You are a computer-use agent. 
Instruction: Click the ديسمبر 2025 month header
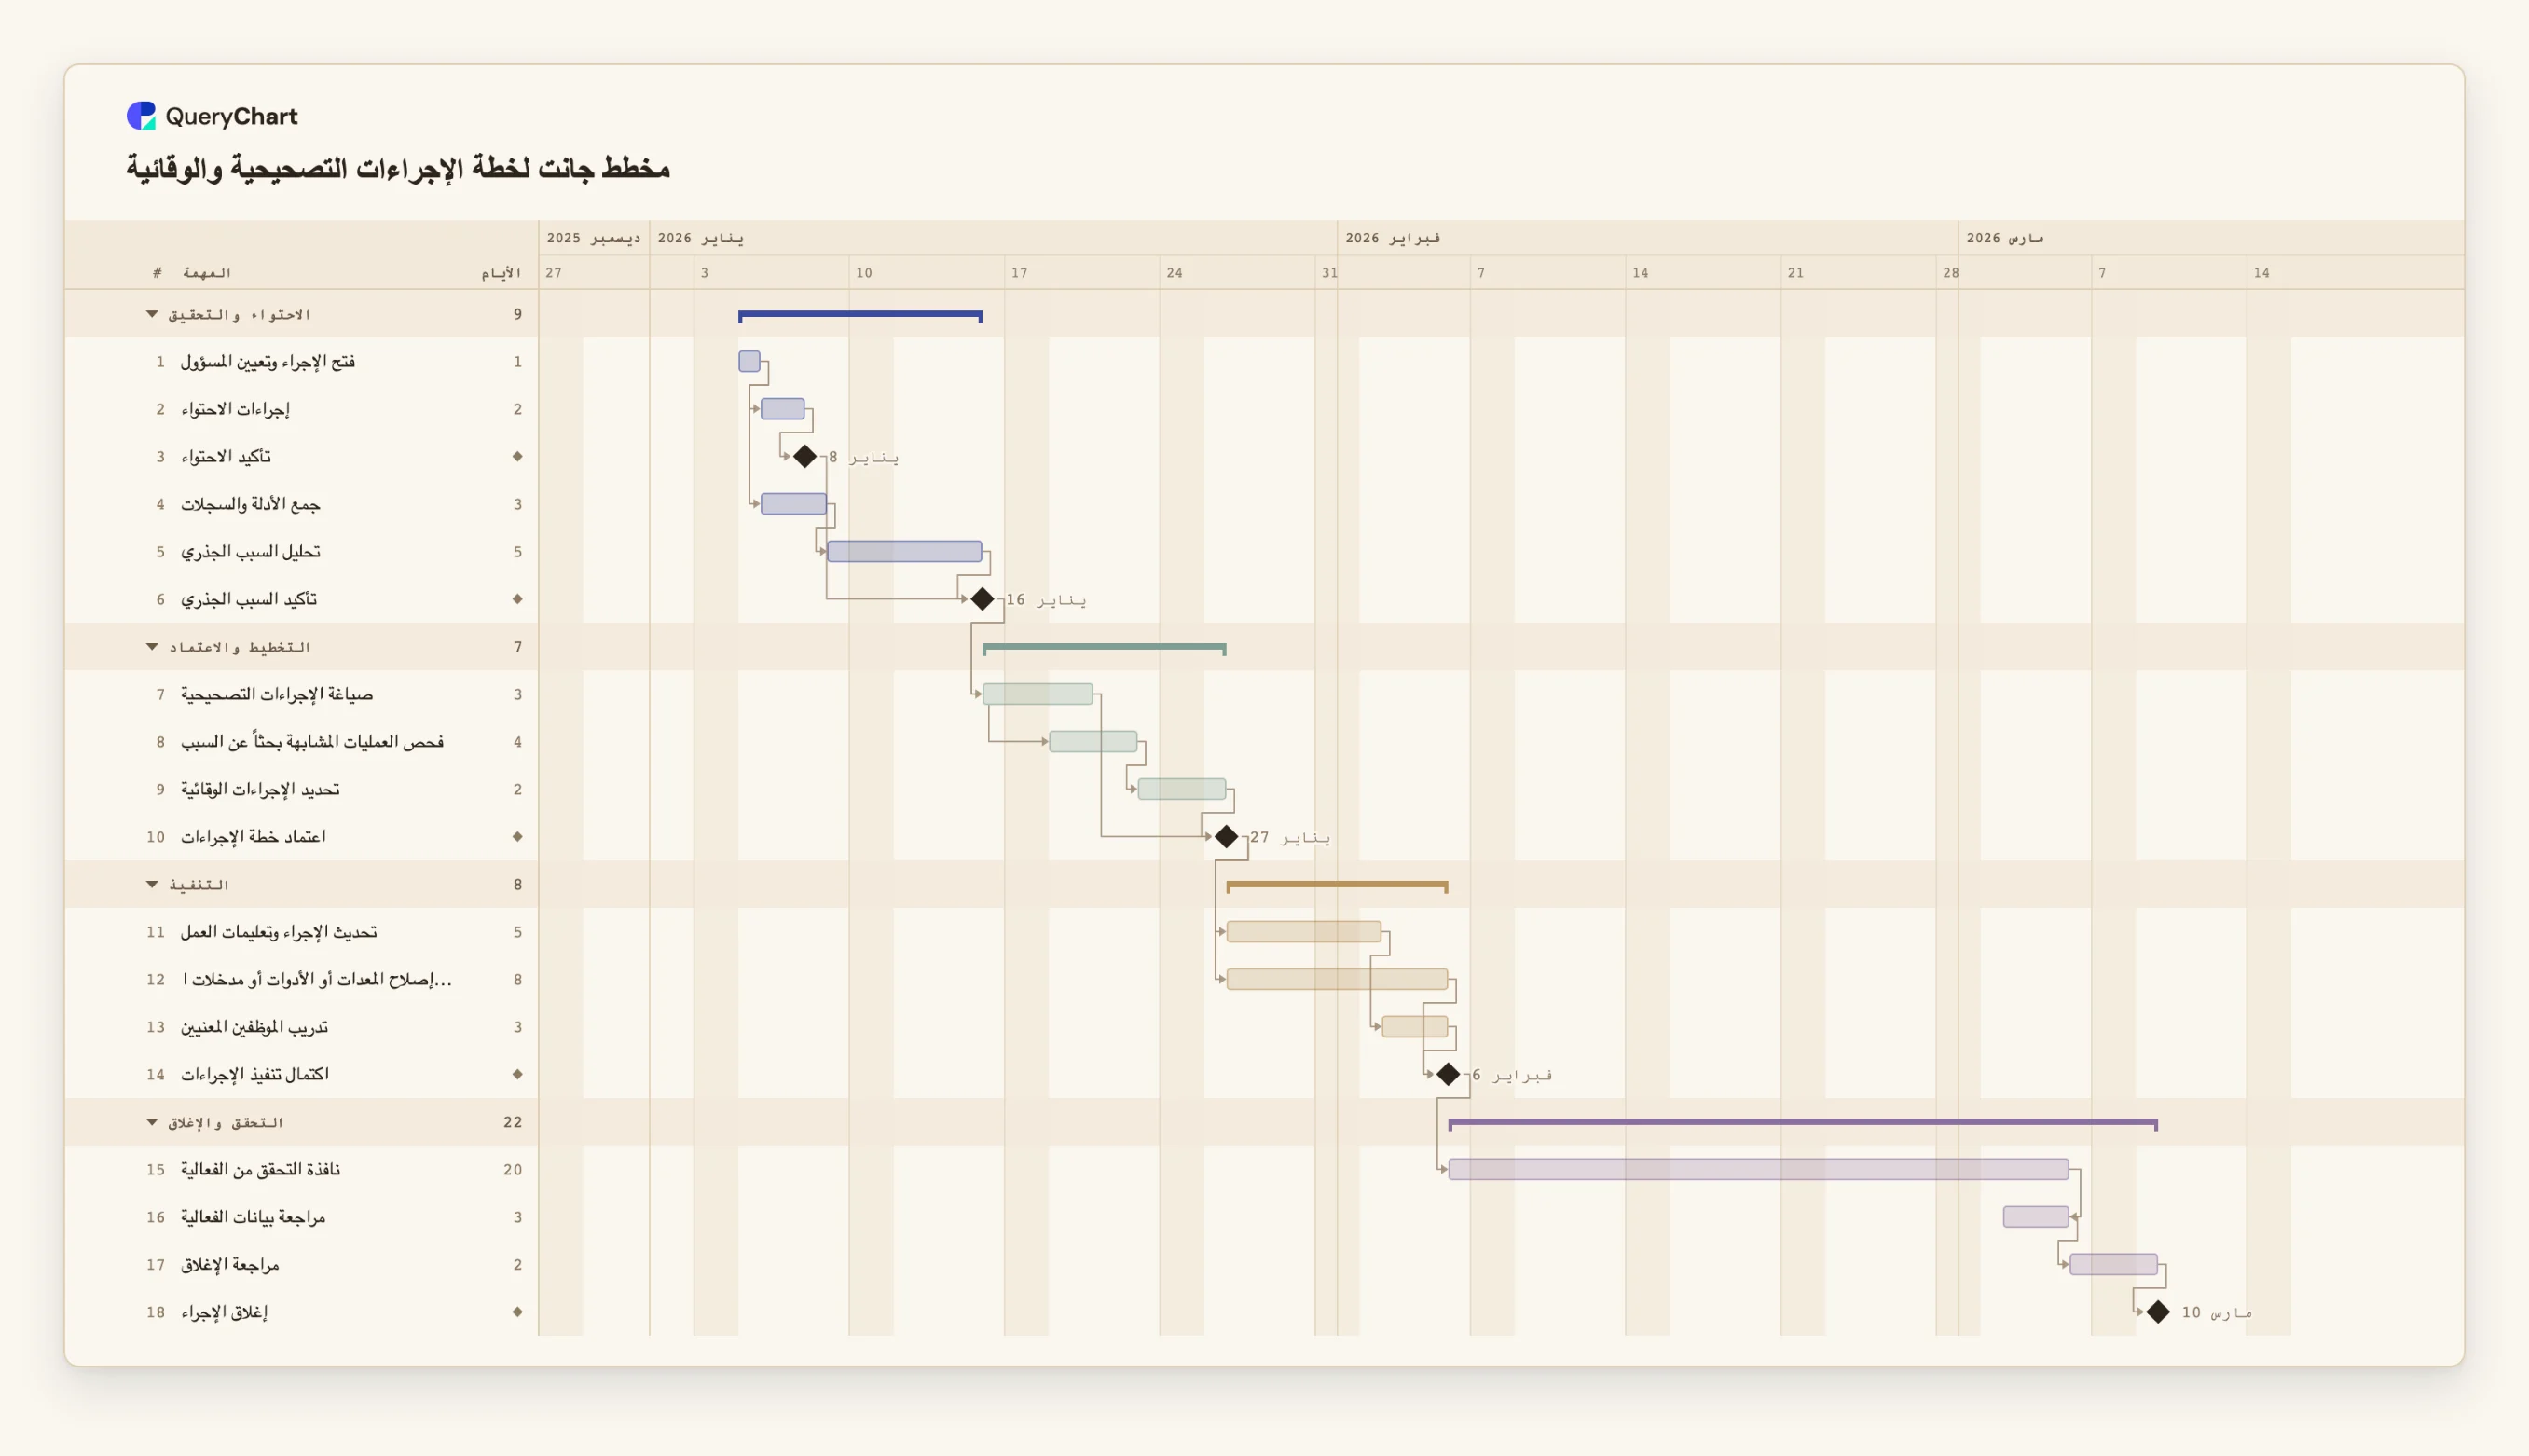(593, 238)
